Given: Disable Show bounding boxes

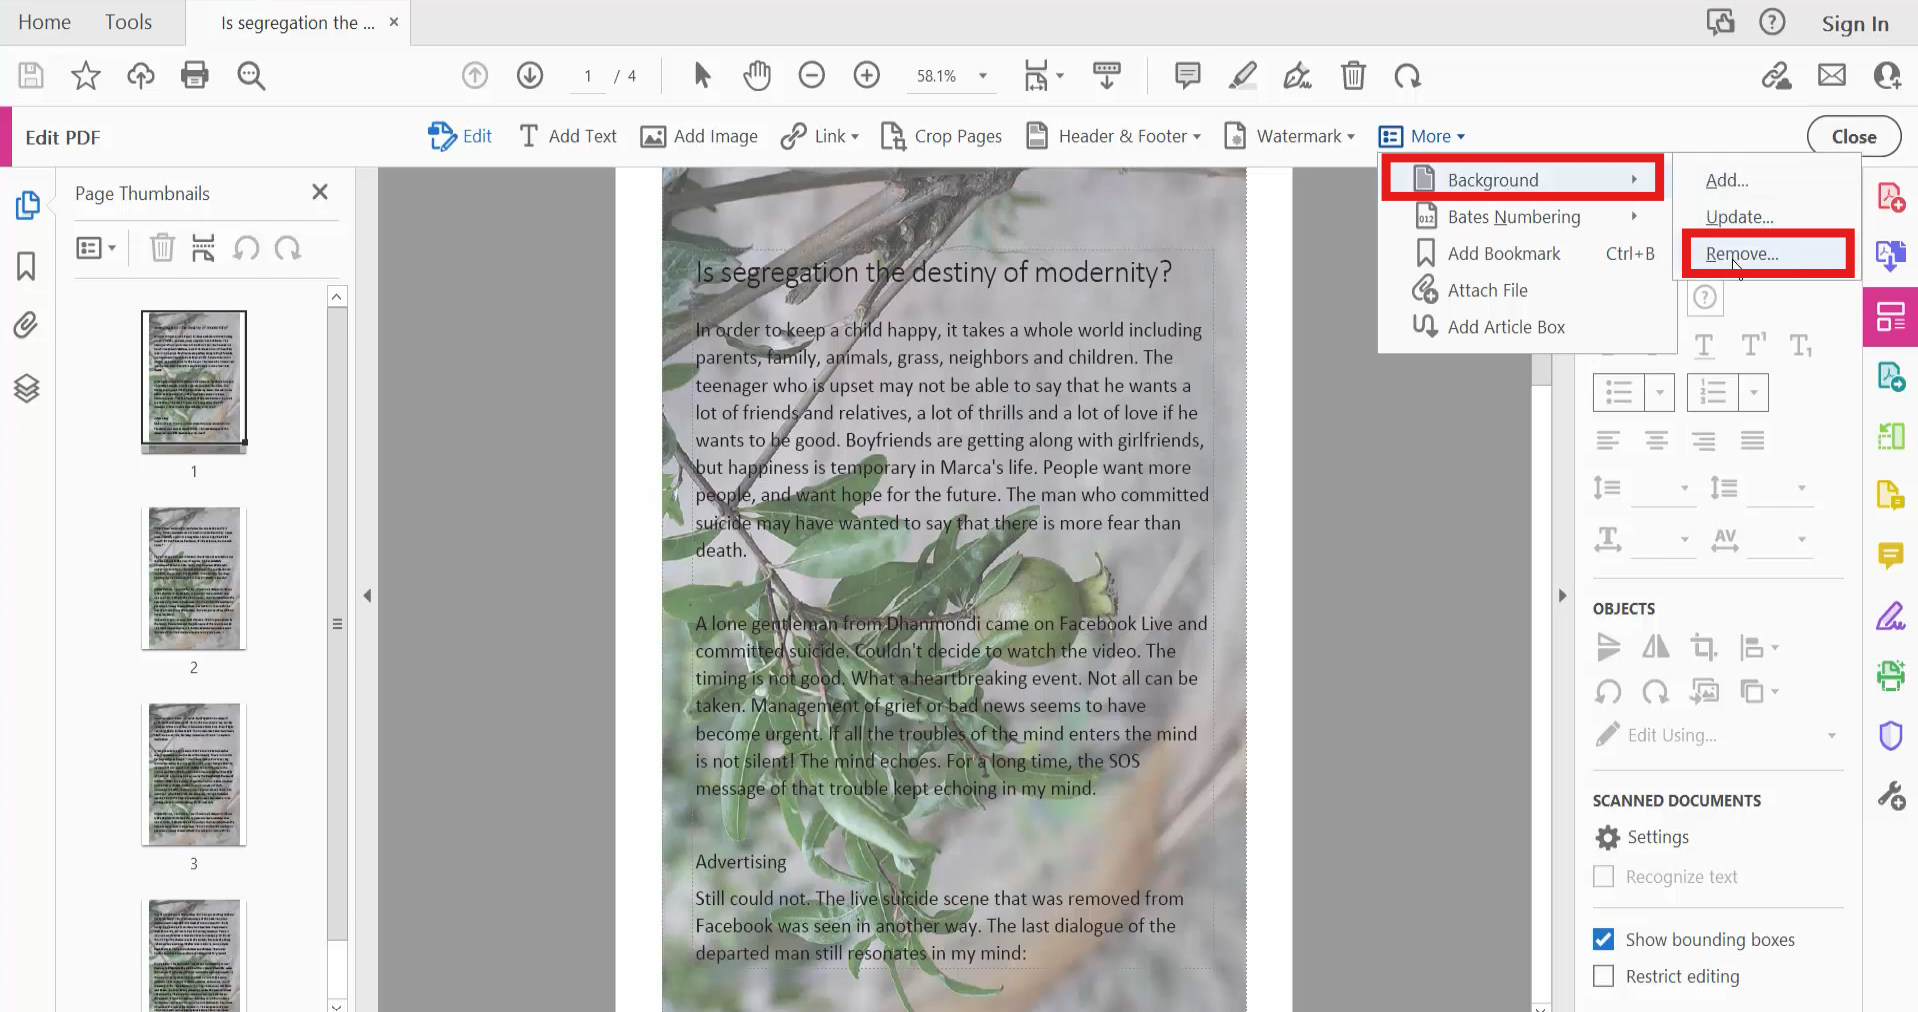Looking at the screenshot, I should tap(1604, 939).
